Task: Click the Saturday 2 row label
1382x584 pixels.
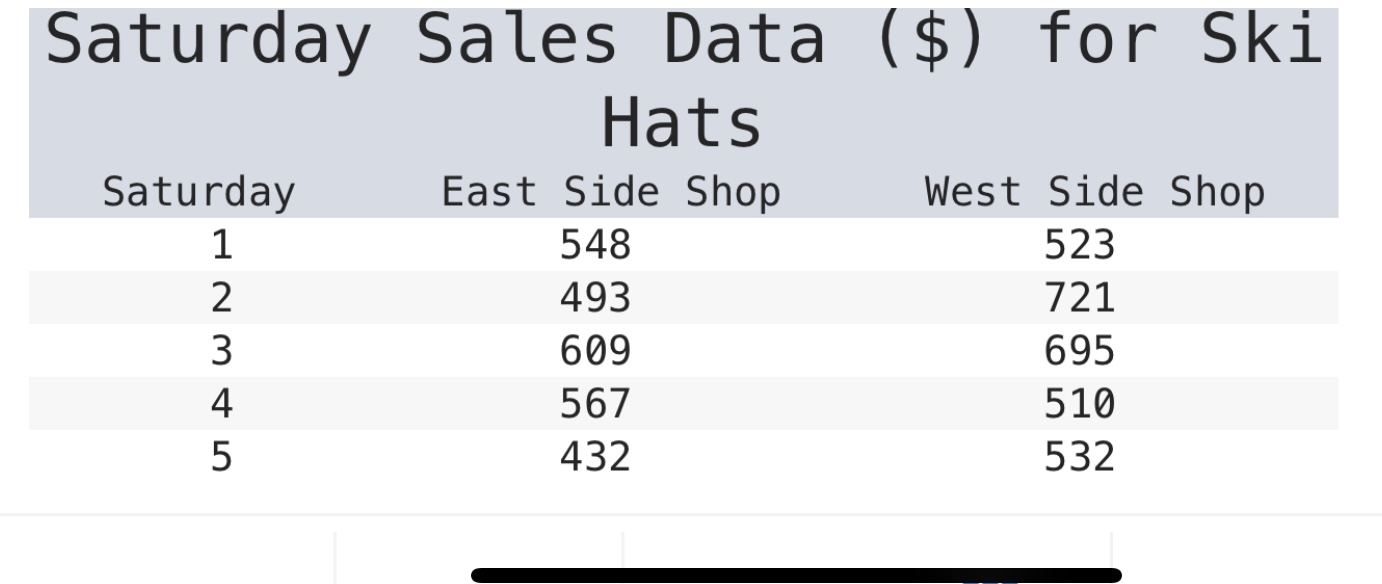Action: pos(221,297)
